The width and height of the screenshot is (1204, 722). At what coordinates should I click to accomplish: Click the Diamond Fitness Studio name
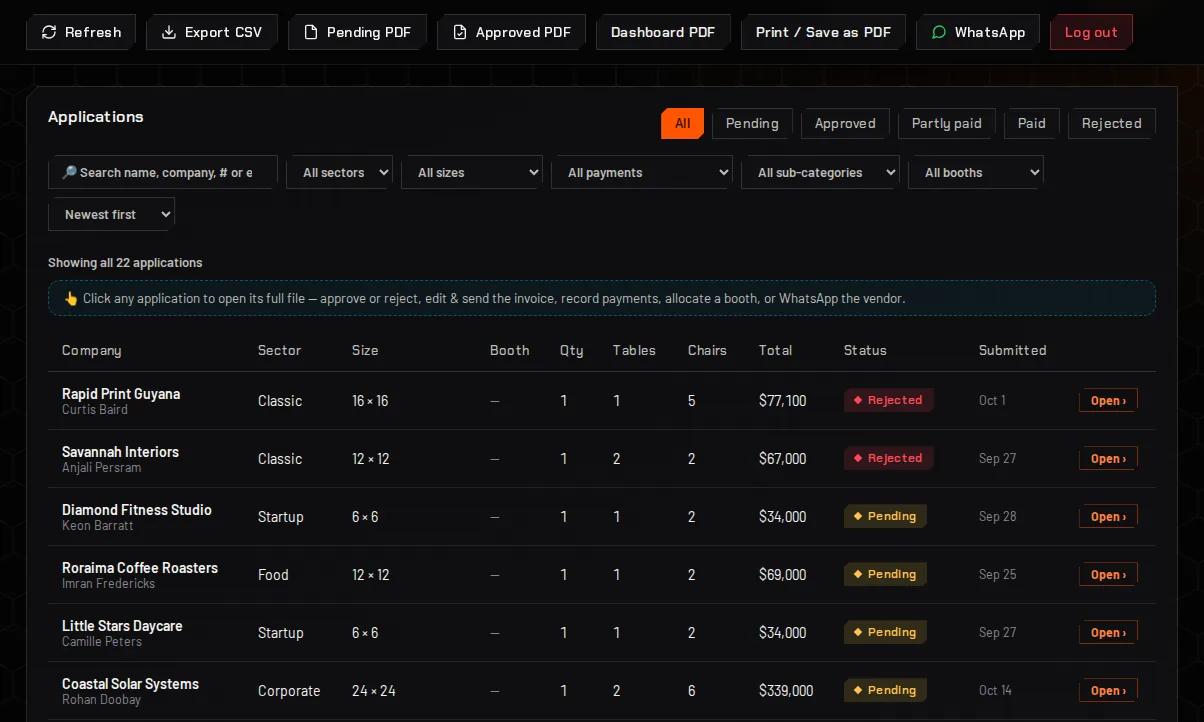(137, 510)
